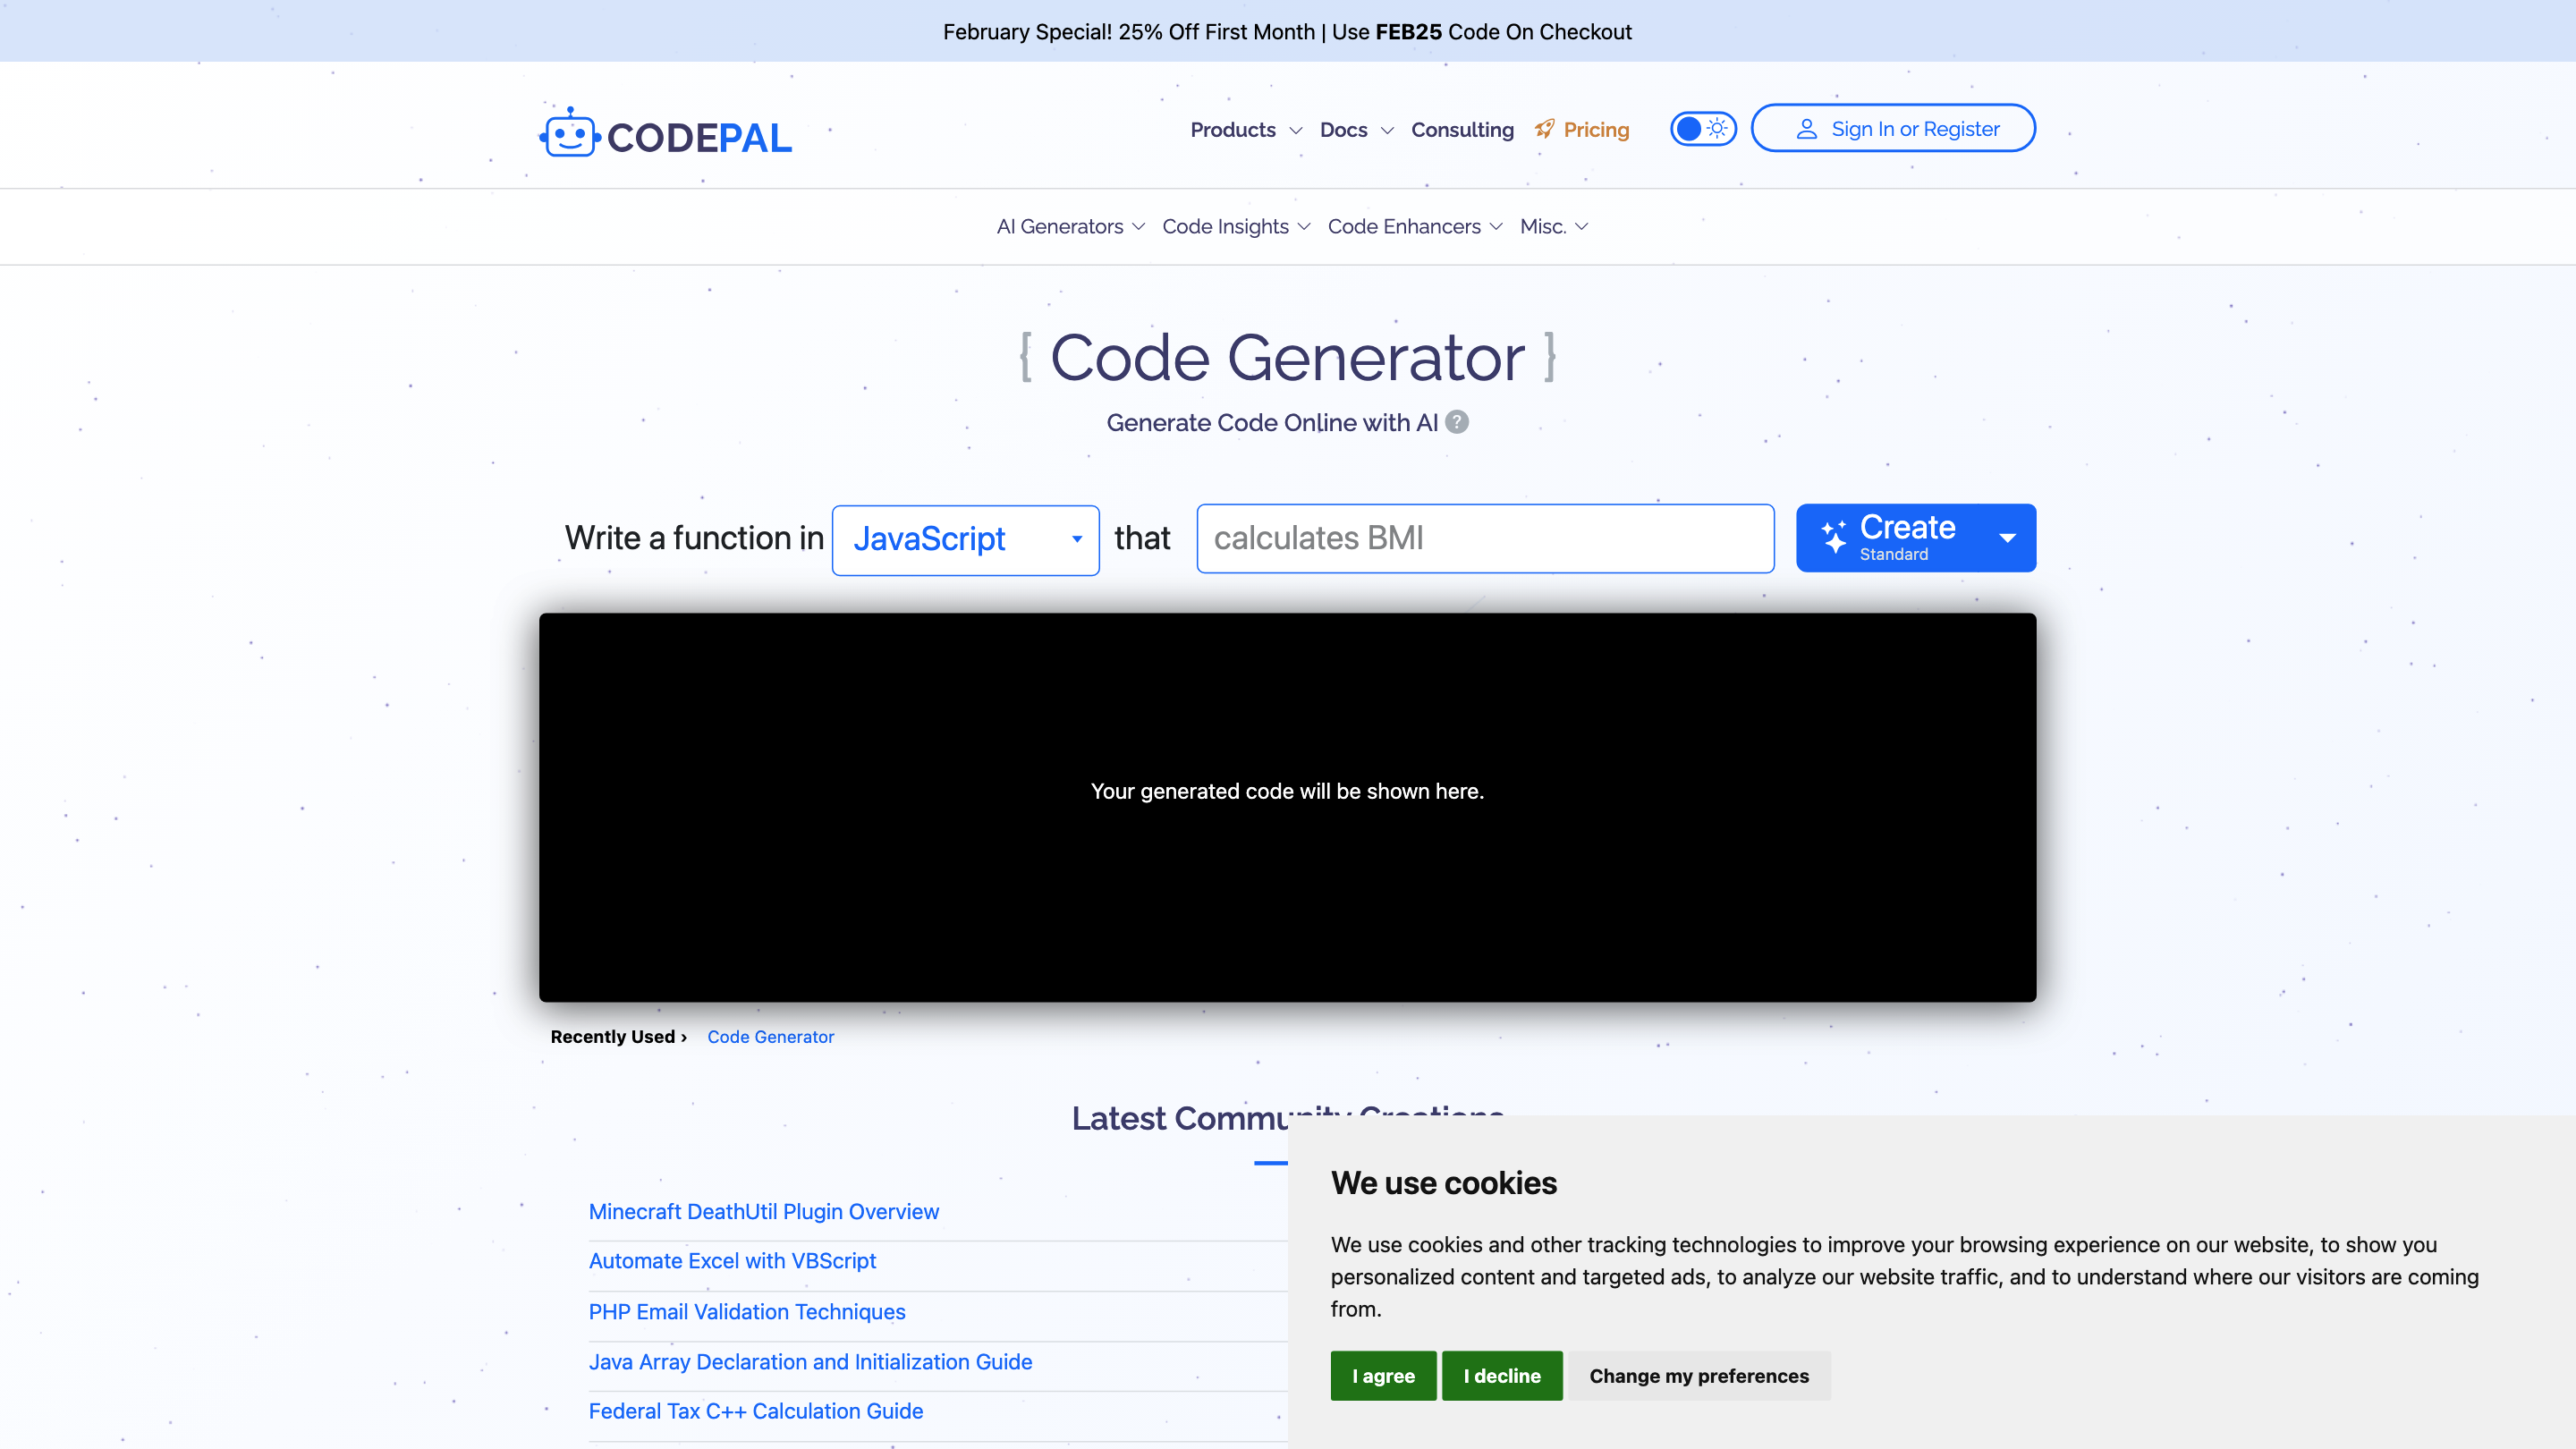This screenshot has width=2576, height=1449.
Task: Click the Sign In or Register button
Action: click(x=1892, y=128)
